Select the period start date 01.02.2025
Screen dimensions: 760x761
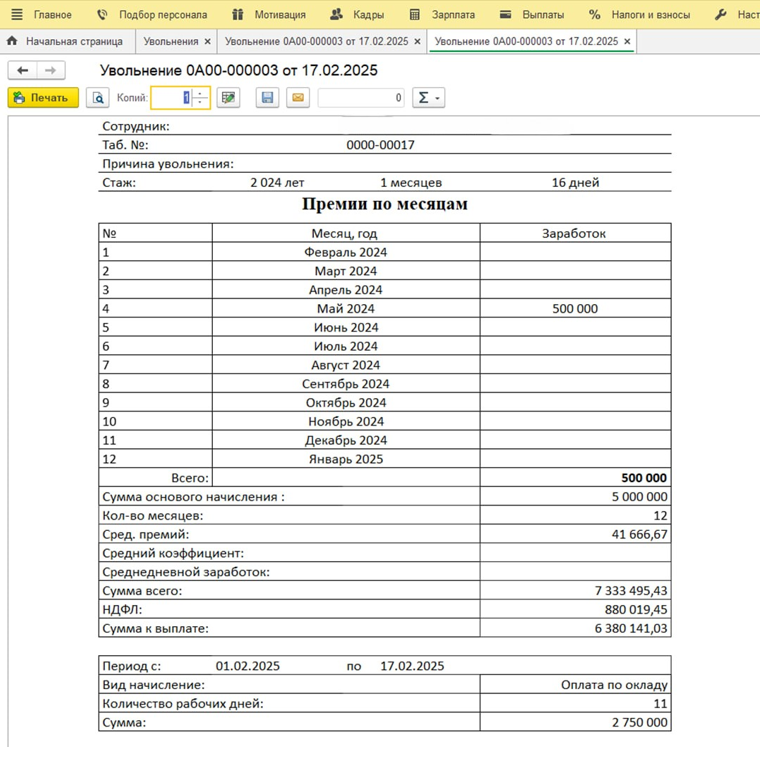(x=248, y=666)
